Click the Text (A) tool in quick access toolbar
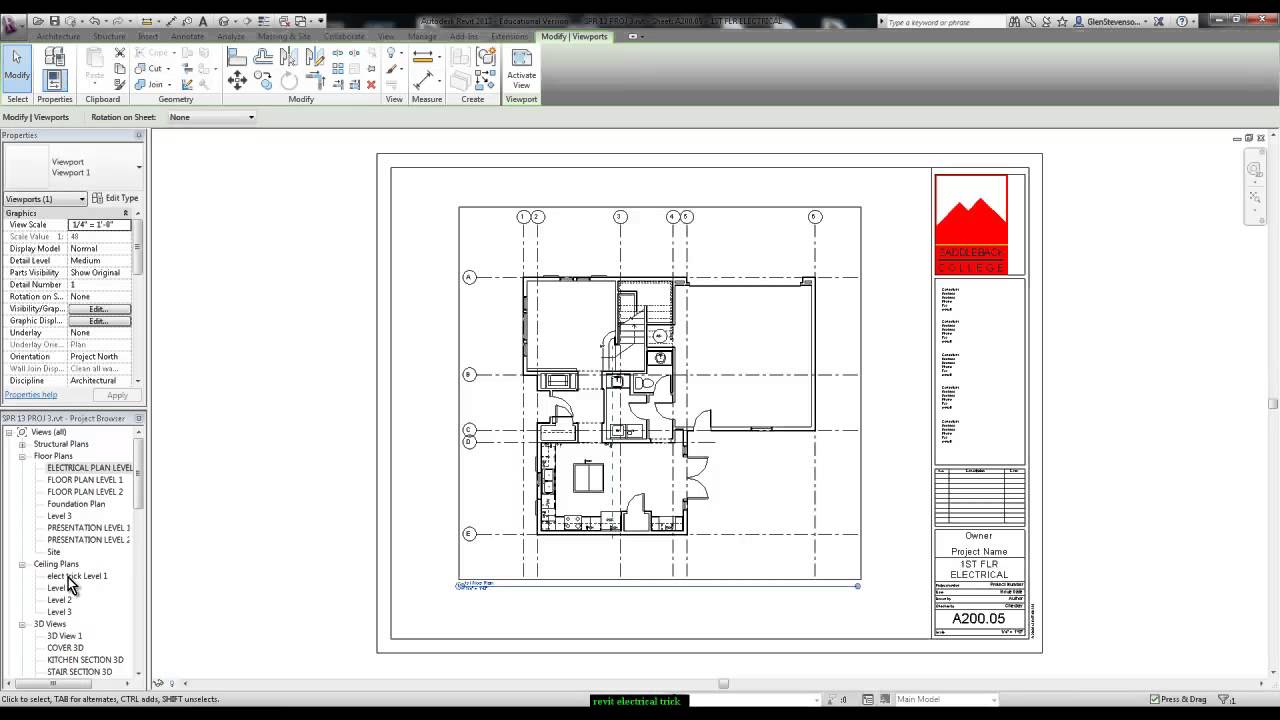This screenshot has height=720, width=1280. (204, 21)
